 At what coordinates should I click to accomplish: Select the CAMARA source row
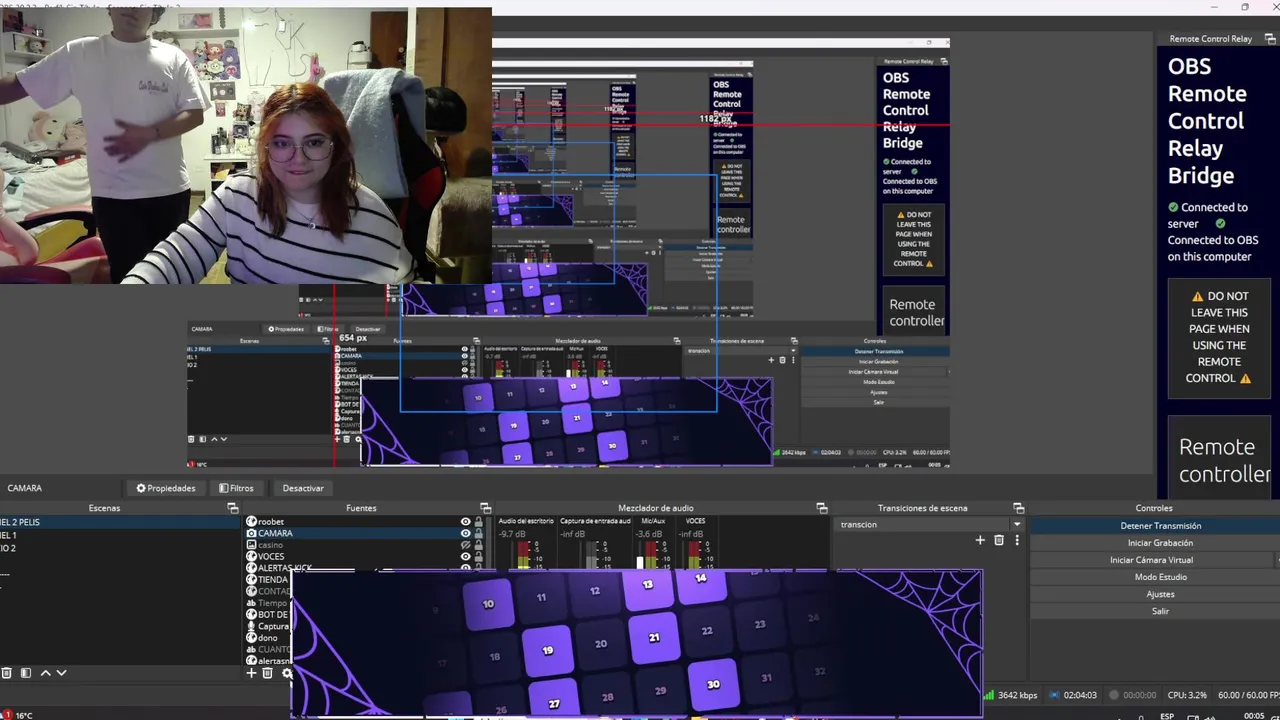pos(365,533)
